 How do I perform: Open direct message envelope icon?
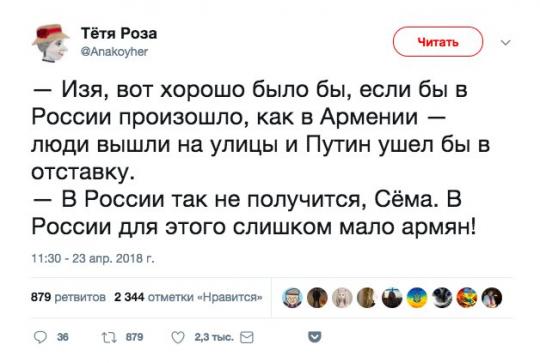247,338
